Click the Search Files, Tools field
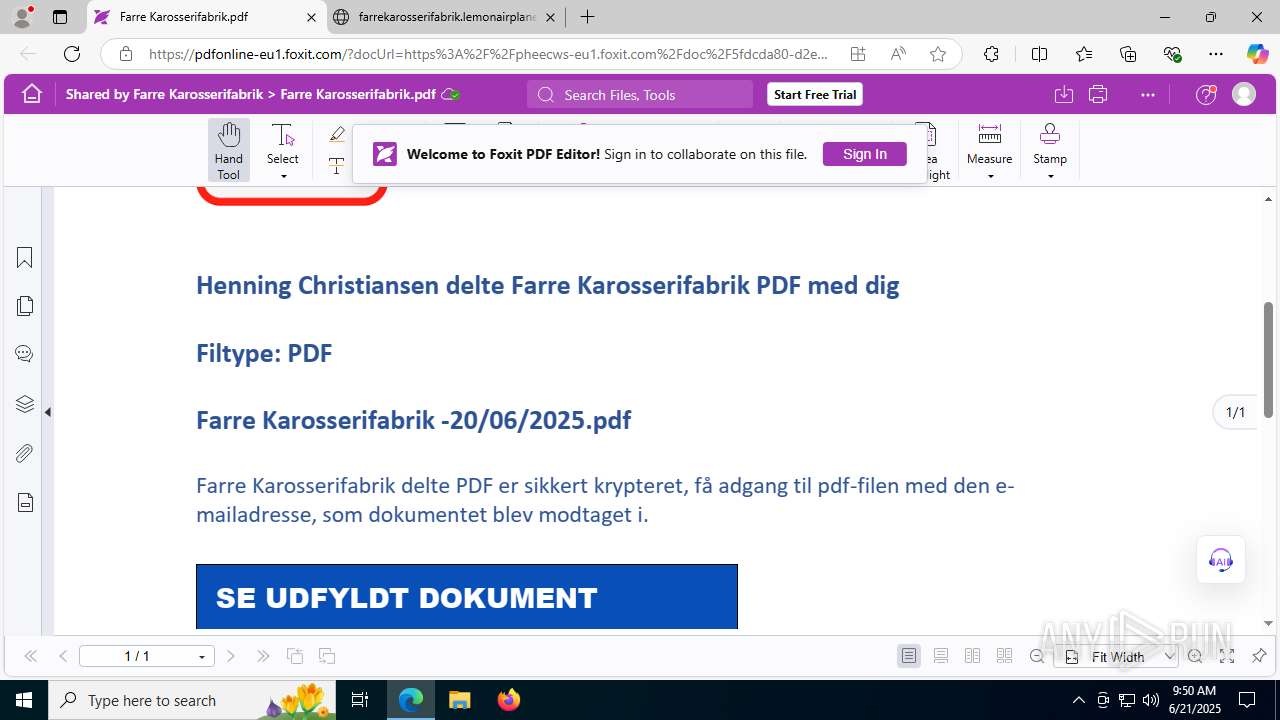1280x720 pixels. 640,94
